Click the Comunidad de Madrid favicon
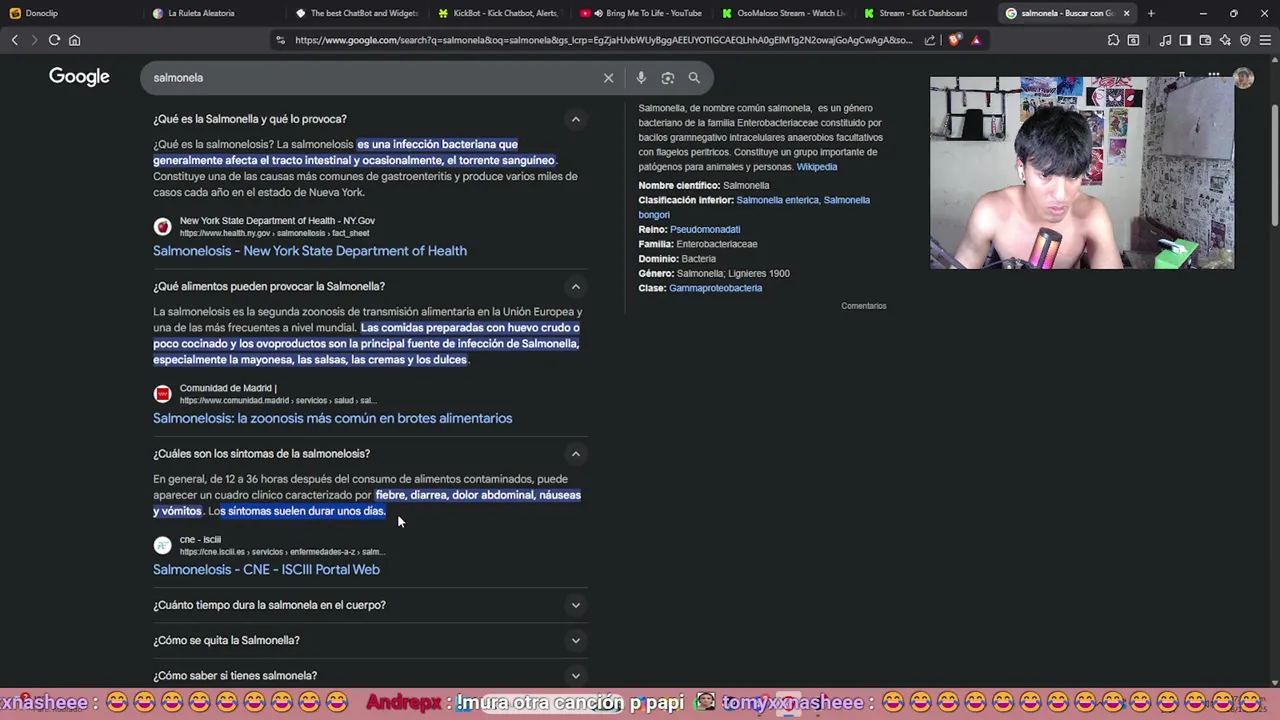Screen dimensions: 1280x720 coord(162,394)
